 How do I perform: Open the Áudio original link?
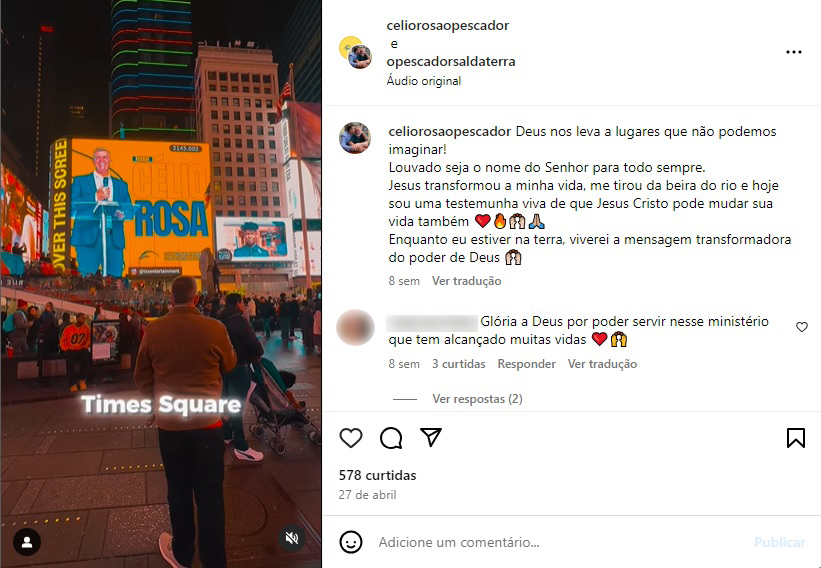(424, 81)
